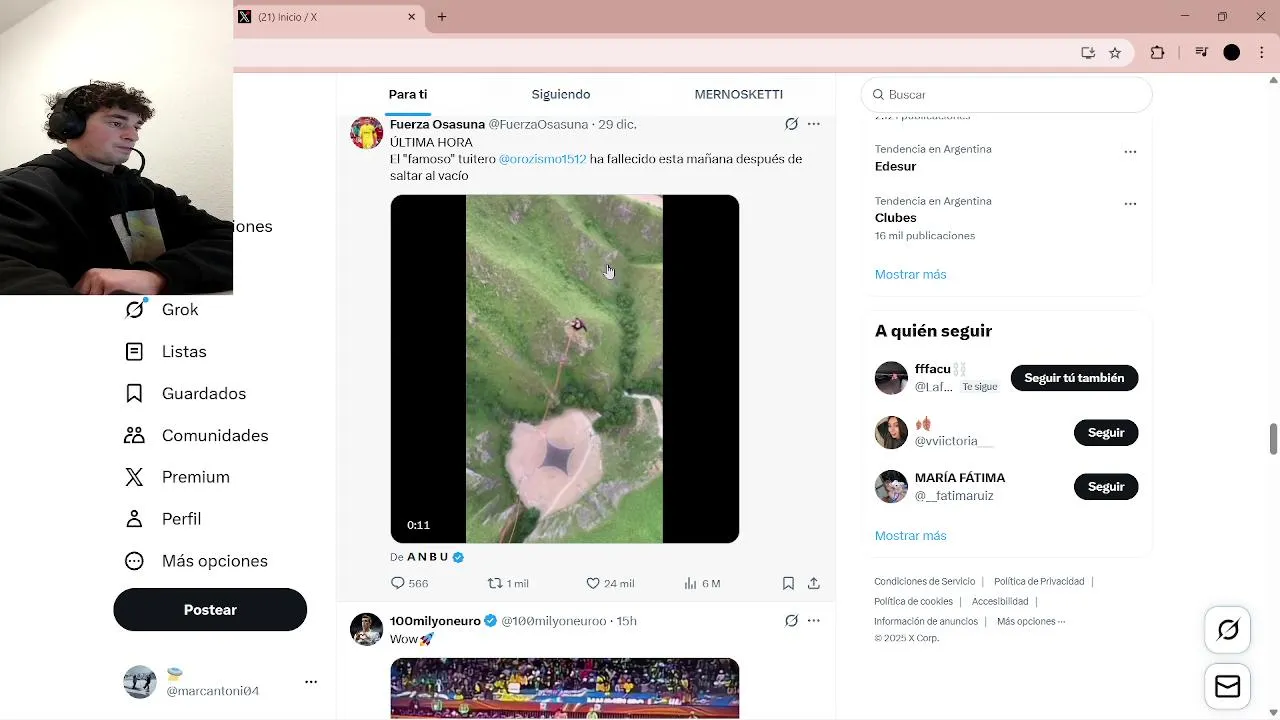
Task: Switch to the Siguiendo tab
Action: [x=561, y=94]
